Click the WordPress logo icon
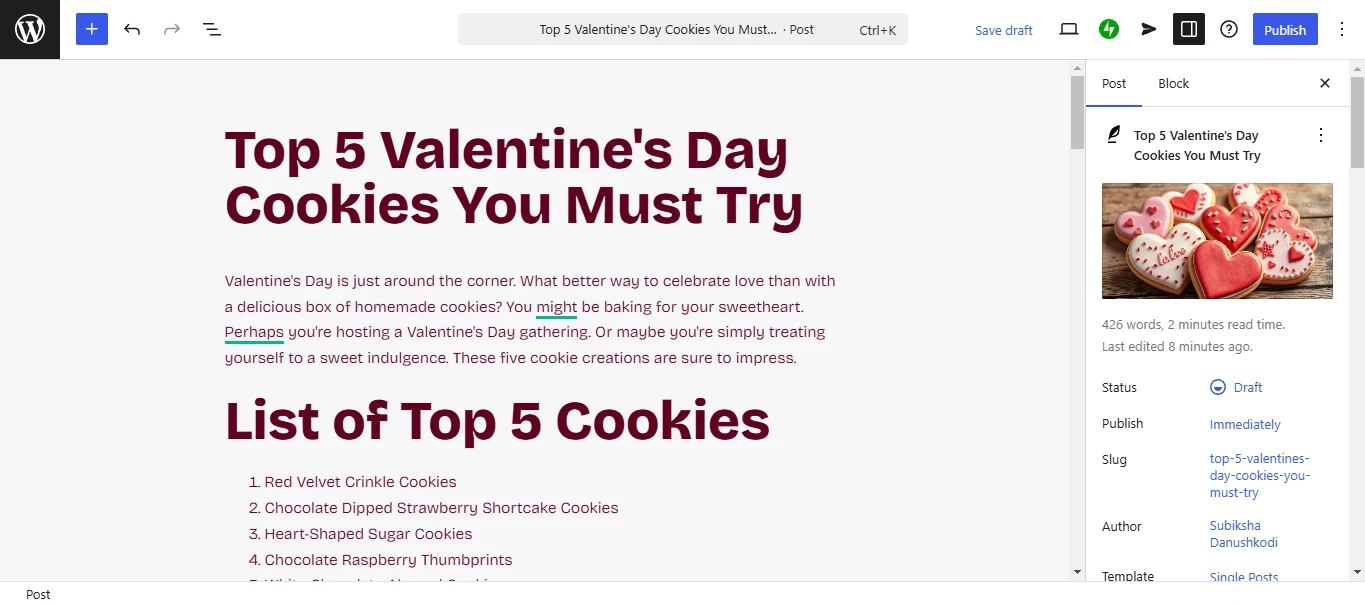1365x604 pixels. point(30,29)
